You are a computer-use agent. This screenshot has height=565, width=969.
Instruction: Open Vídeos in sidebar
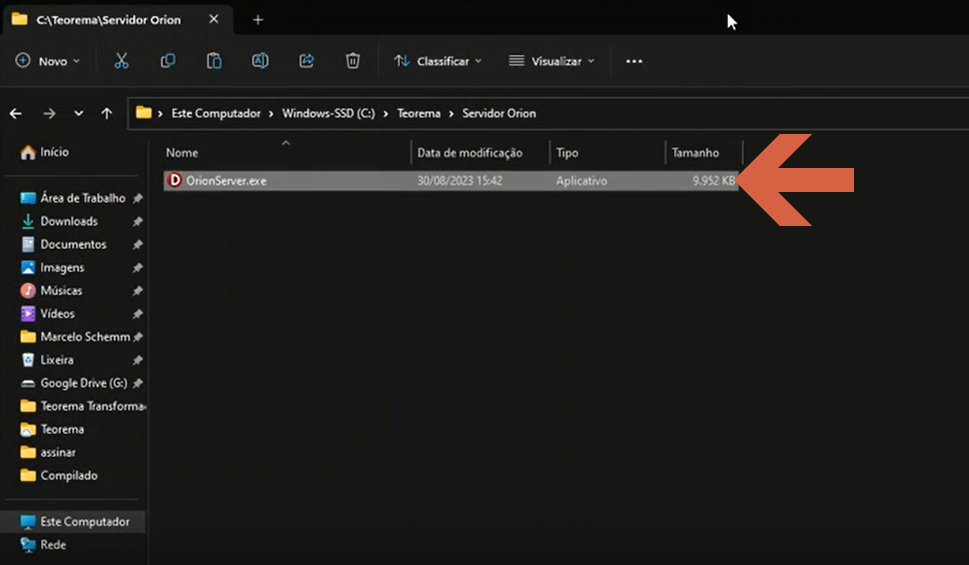pyautogui.click(x=48, y=313)
